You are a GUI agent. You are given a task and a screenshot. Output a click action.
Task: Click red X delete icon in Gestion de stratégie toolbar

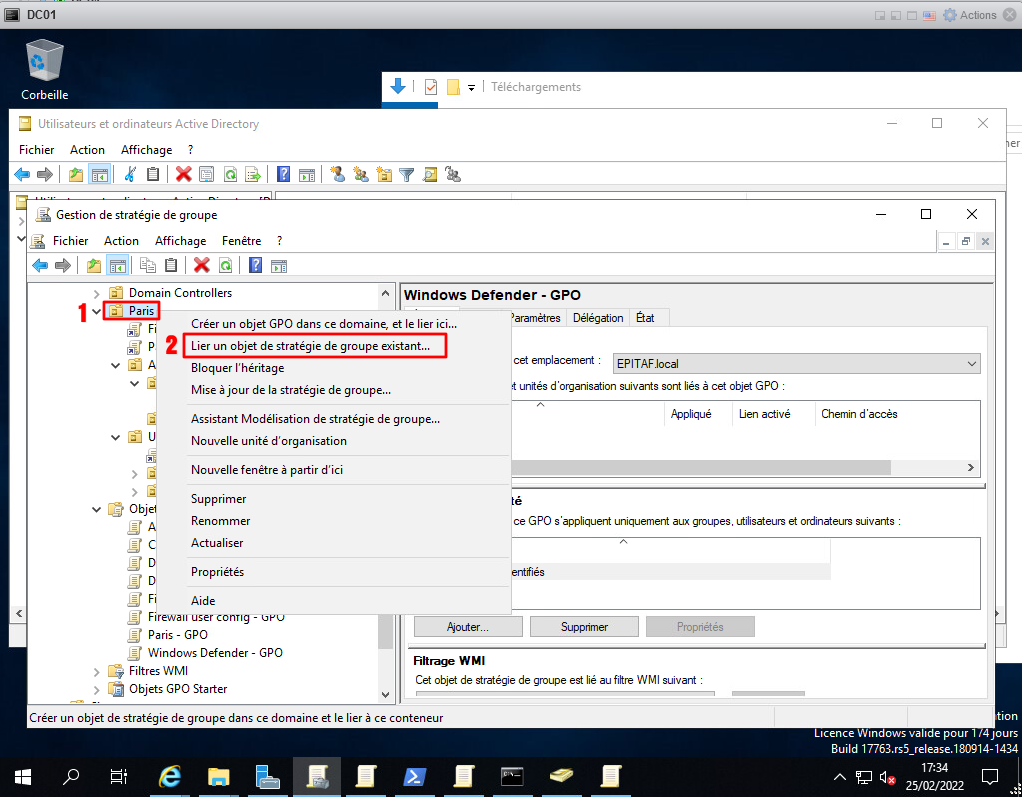(202, 265)
